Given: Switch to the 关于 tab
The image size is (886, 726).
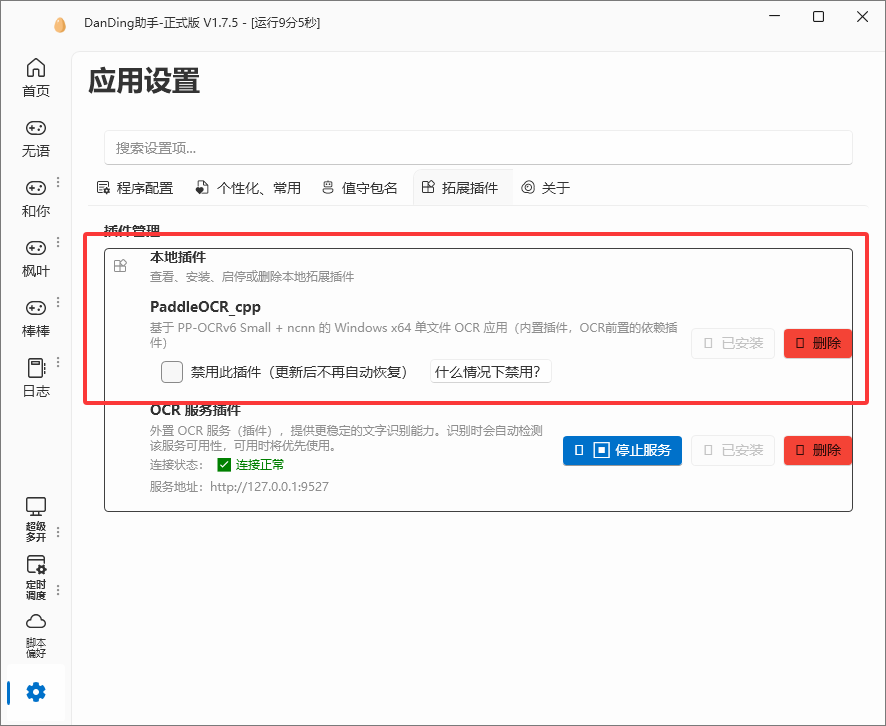Looking at the screenshot, I should pos(546,188).
